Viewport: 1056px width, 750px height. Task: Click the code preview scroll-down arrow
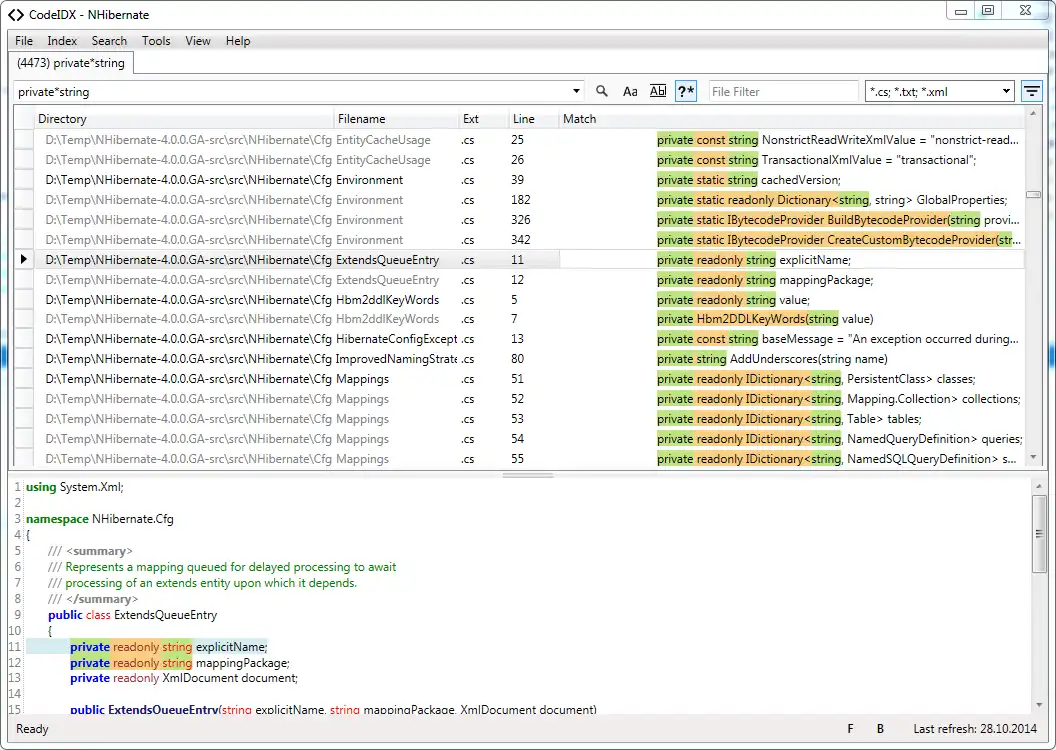tap(1038, 705)
